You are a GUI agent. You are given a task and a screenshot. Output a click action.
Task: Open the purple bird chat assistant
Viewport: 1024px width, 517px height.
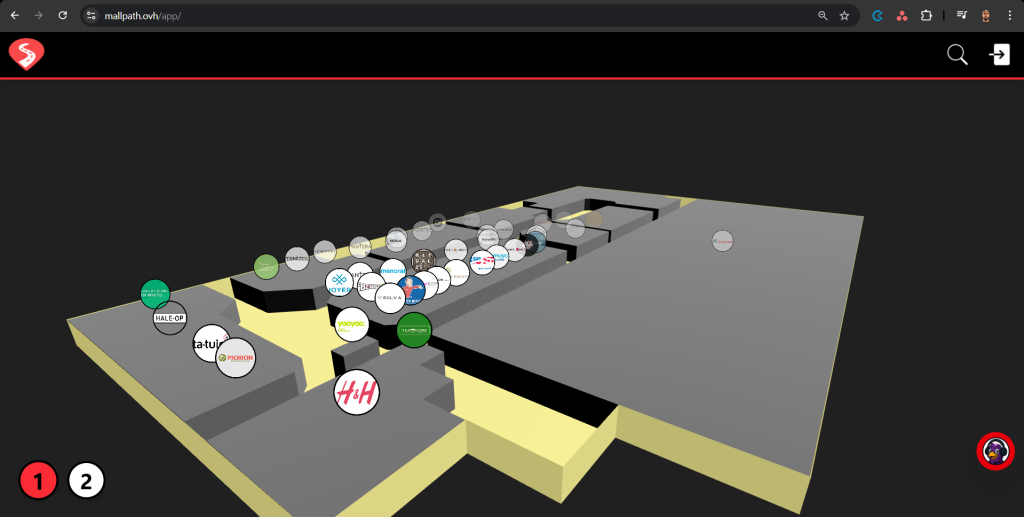pos(995,451)
